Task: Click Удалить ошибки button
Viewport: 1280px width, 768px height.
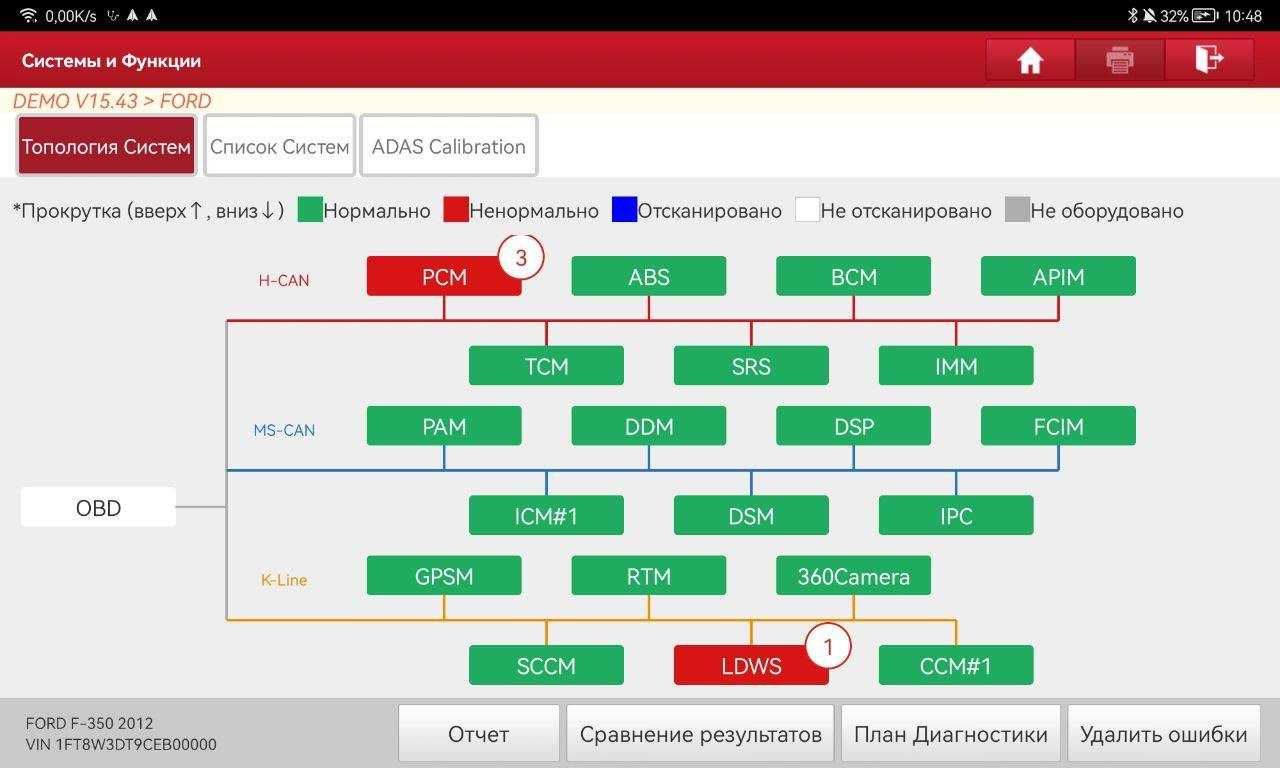Action: click(1164, 734)
